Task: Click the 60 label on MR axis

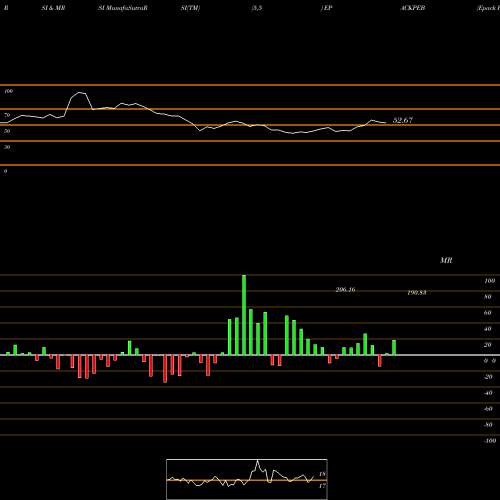Action: pyautogui.click(x=488, y=313)
